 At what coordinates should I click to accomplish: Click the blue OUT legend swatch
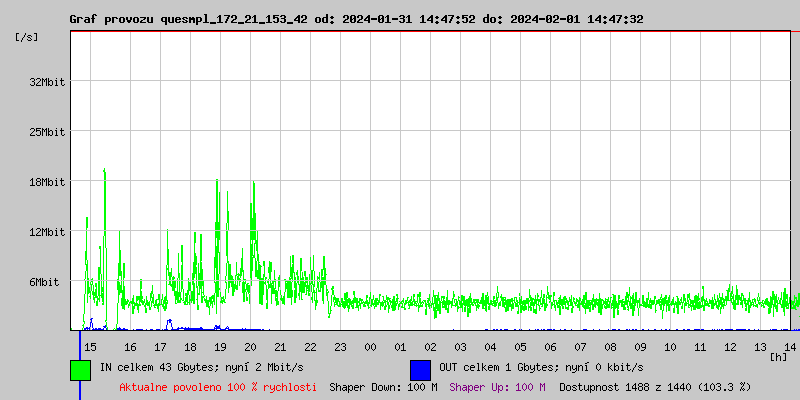click(x=420, y=369)
